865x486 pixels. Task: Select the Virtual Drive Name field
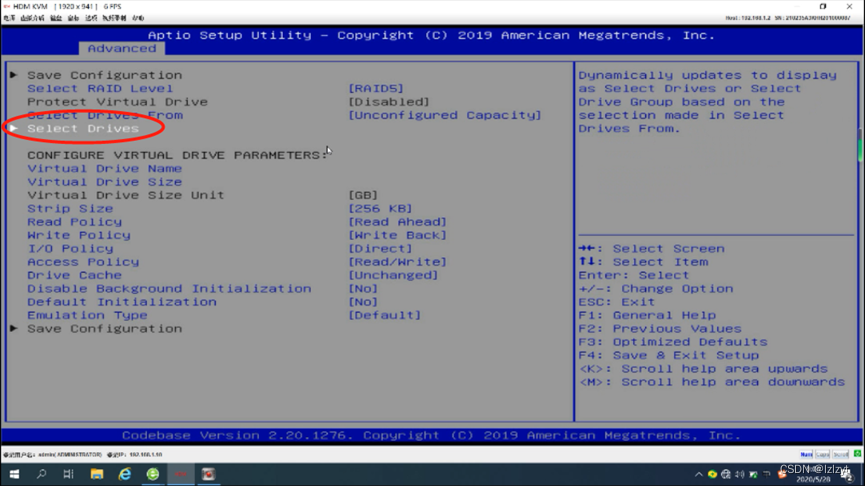click(x=105, y=168)
